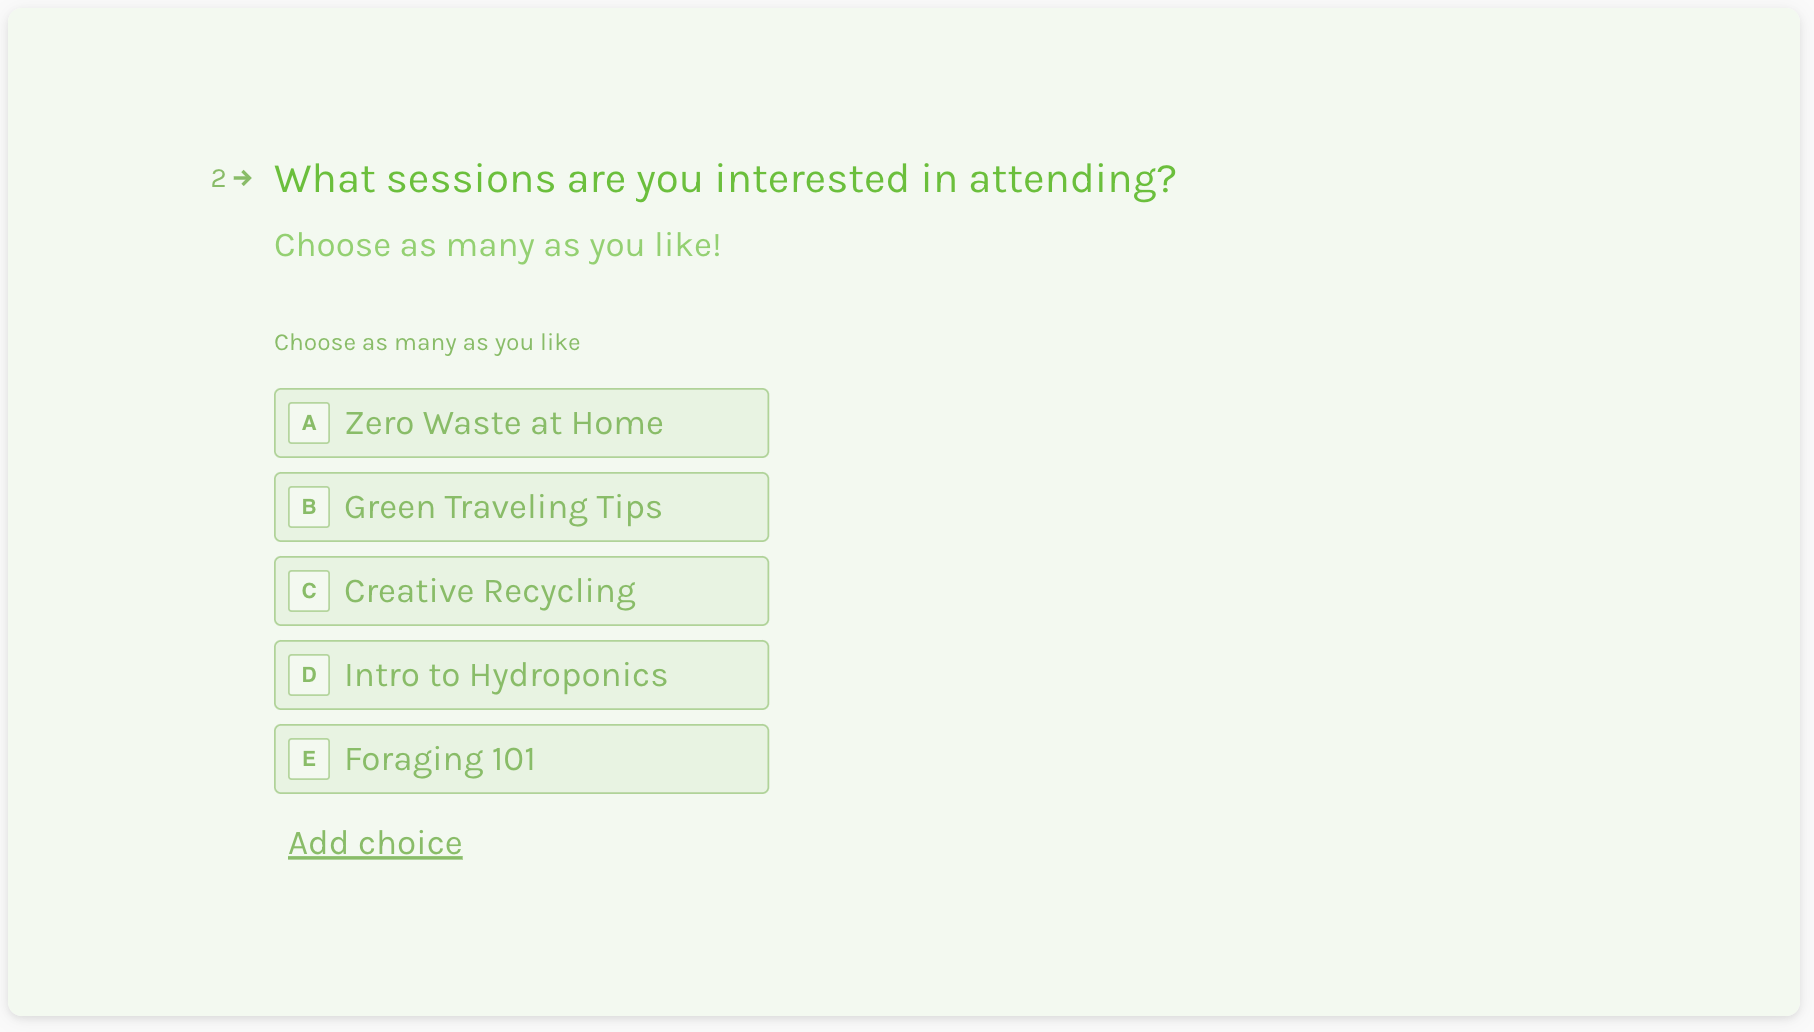Click the letter E key badge
The image size is (1814, 1032).
coord(309,759)
